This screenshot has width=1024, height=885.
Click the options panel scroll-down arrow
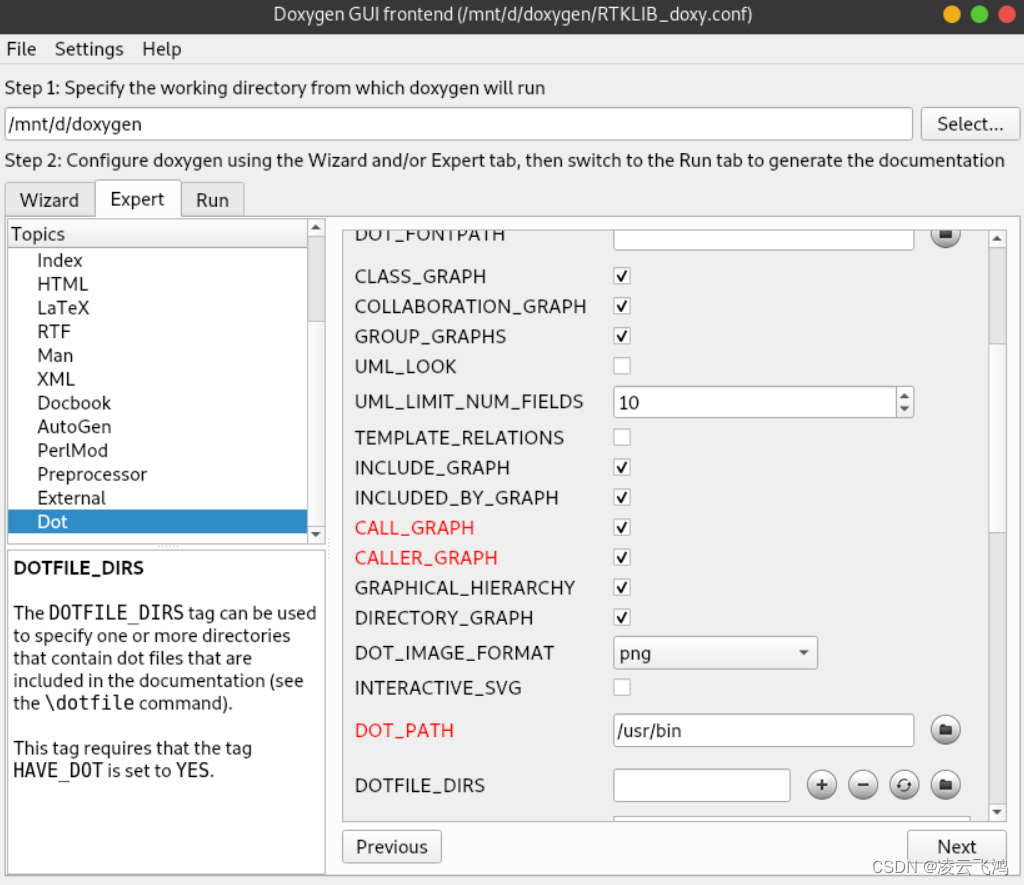(x=997, y=812)
